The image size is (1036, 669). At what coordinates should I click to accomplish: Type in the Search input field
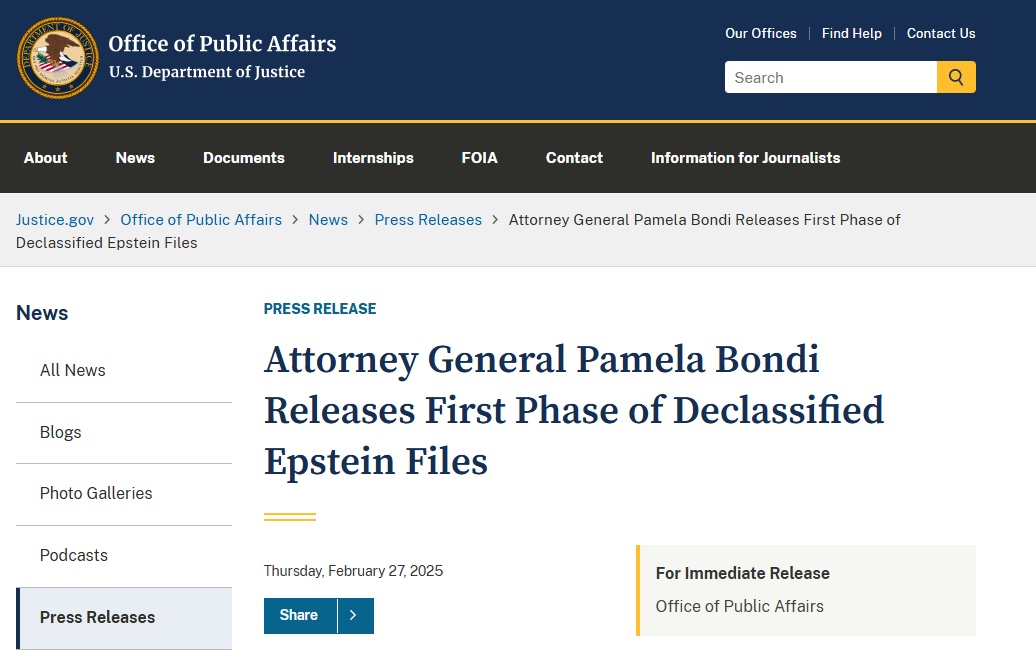830,77
